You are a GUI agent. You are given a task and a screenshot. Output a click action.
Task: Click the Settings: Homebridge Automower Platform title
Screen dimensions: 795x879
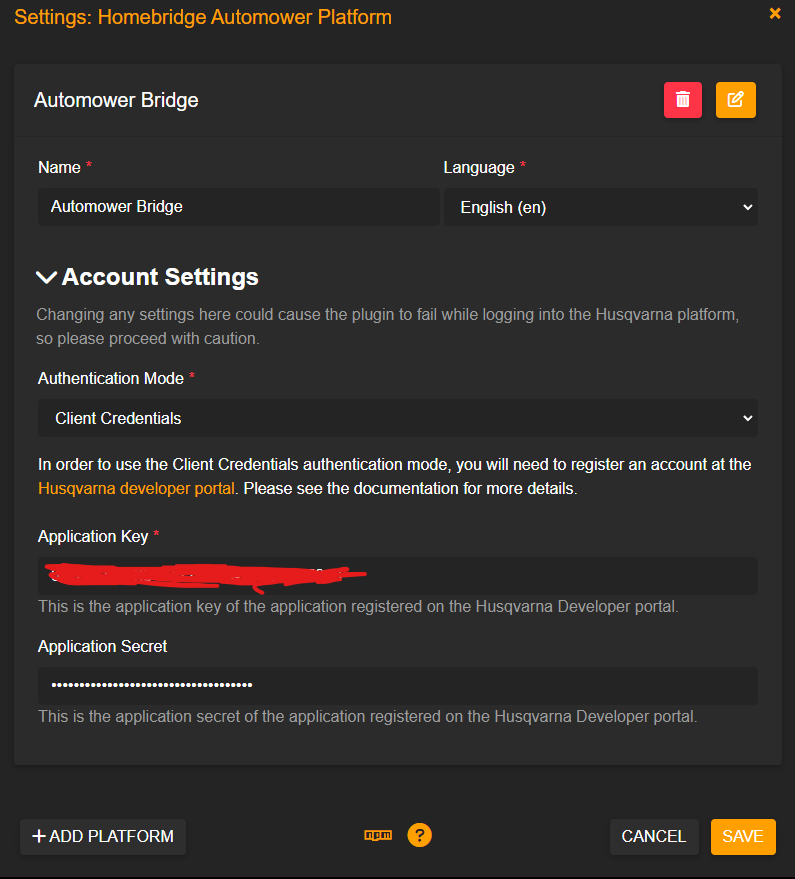point(203,17)
